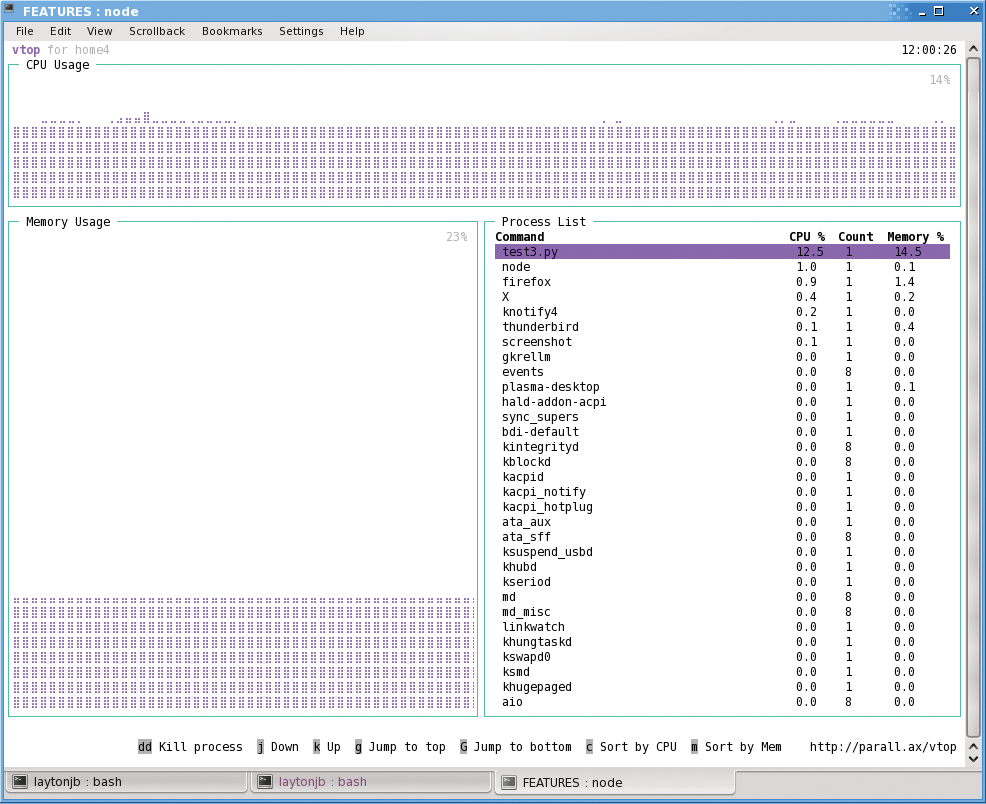This screenshot has height=804, width=986.
Task: Select the node process row
Action: [722, 267]
